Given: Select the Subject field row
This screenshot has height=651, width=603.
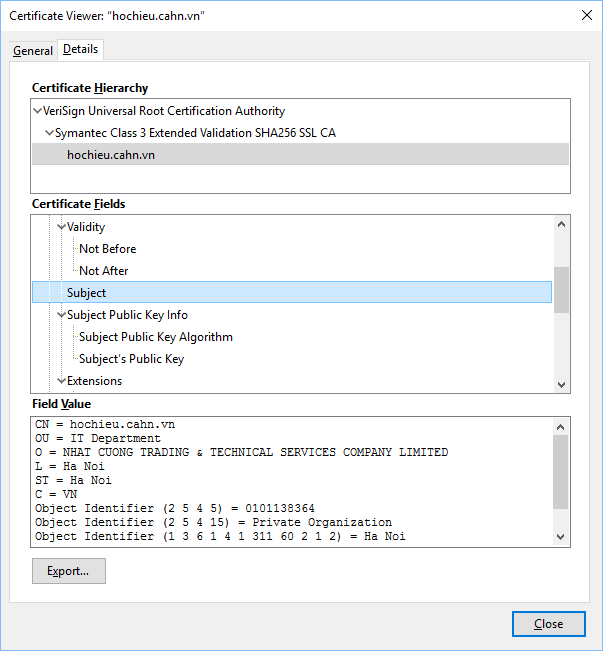Looking at the screenshot, I should click(87, 293).
